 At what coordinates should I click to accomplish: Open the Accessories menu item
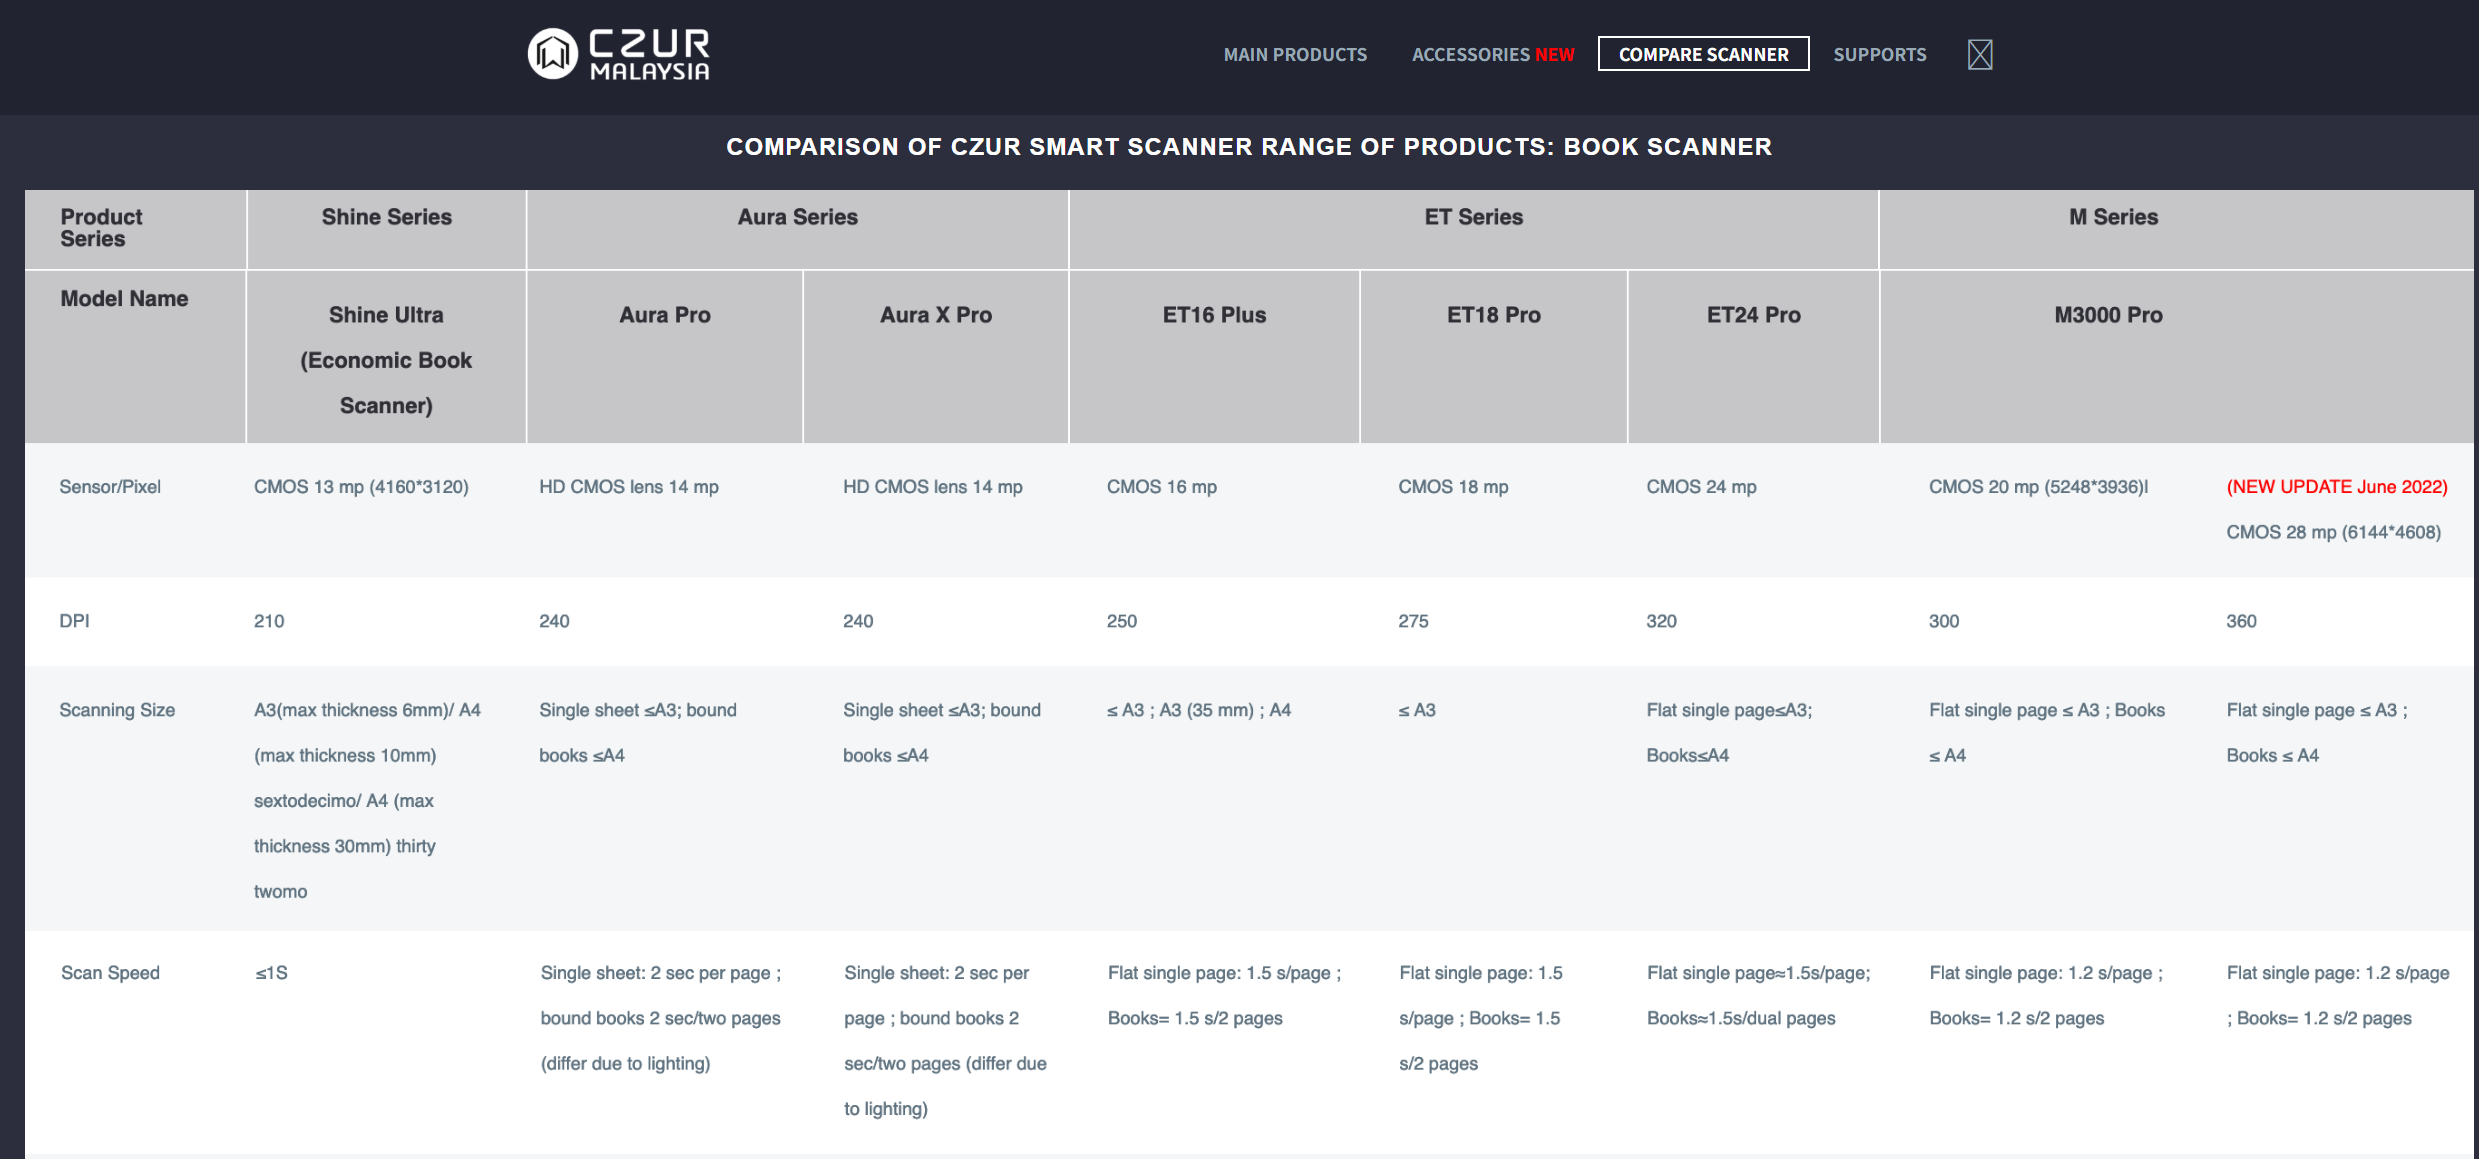click(x=1492, y=55)
